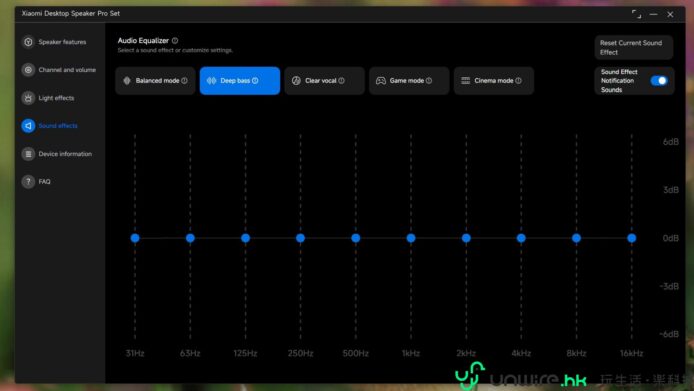Click the Game mode controller icon

(381, 81)
